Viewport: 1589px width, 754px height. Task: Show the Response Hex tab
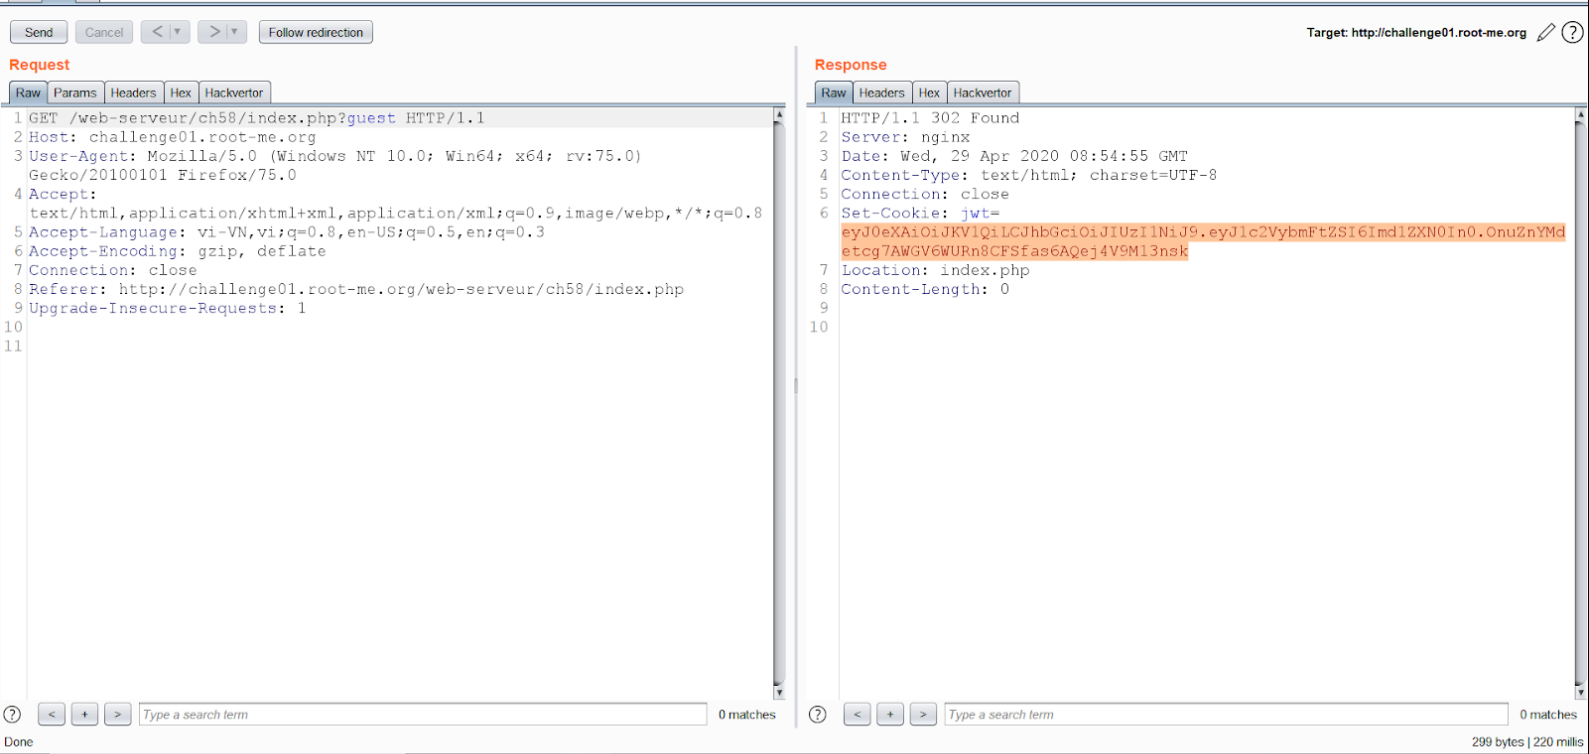929,93
